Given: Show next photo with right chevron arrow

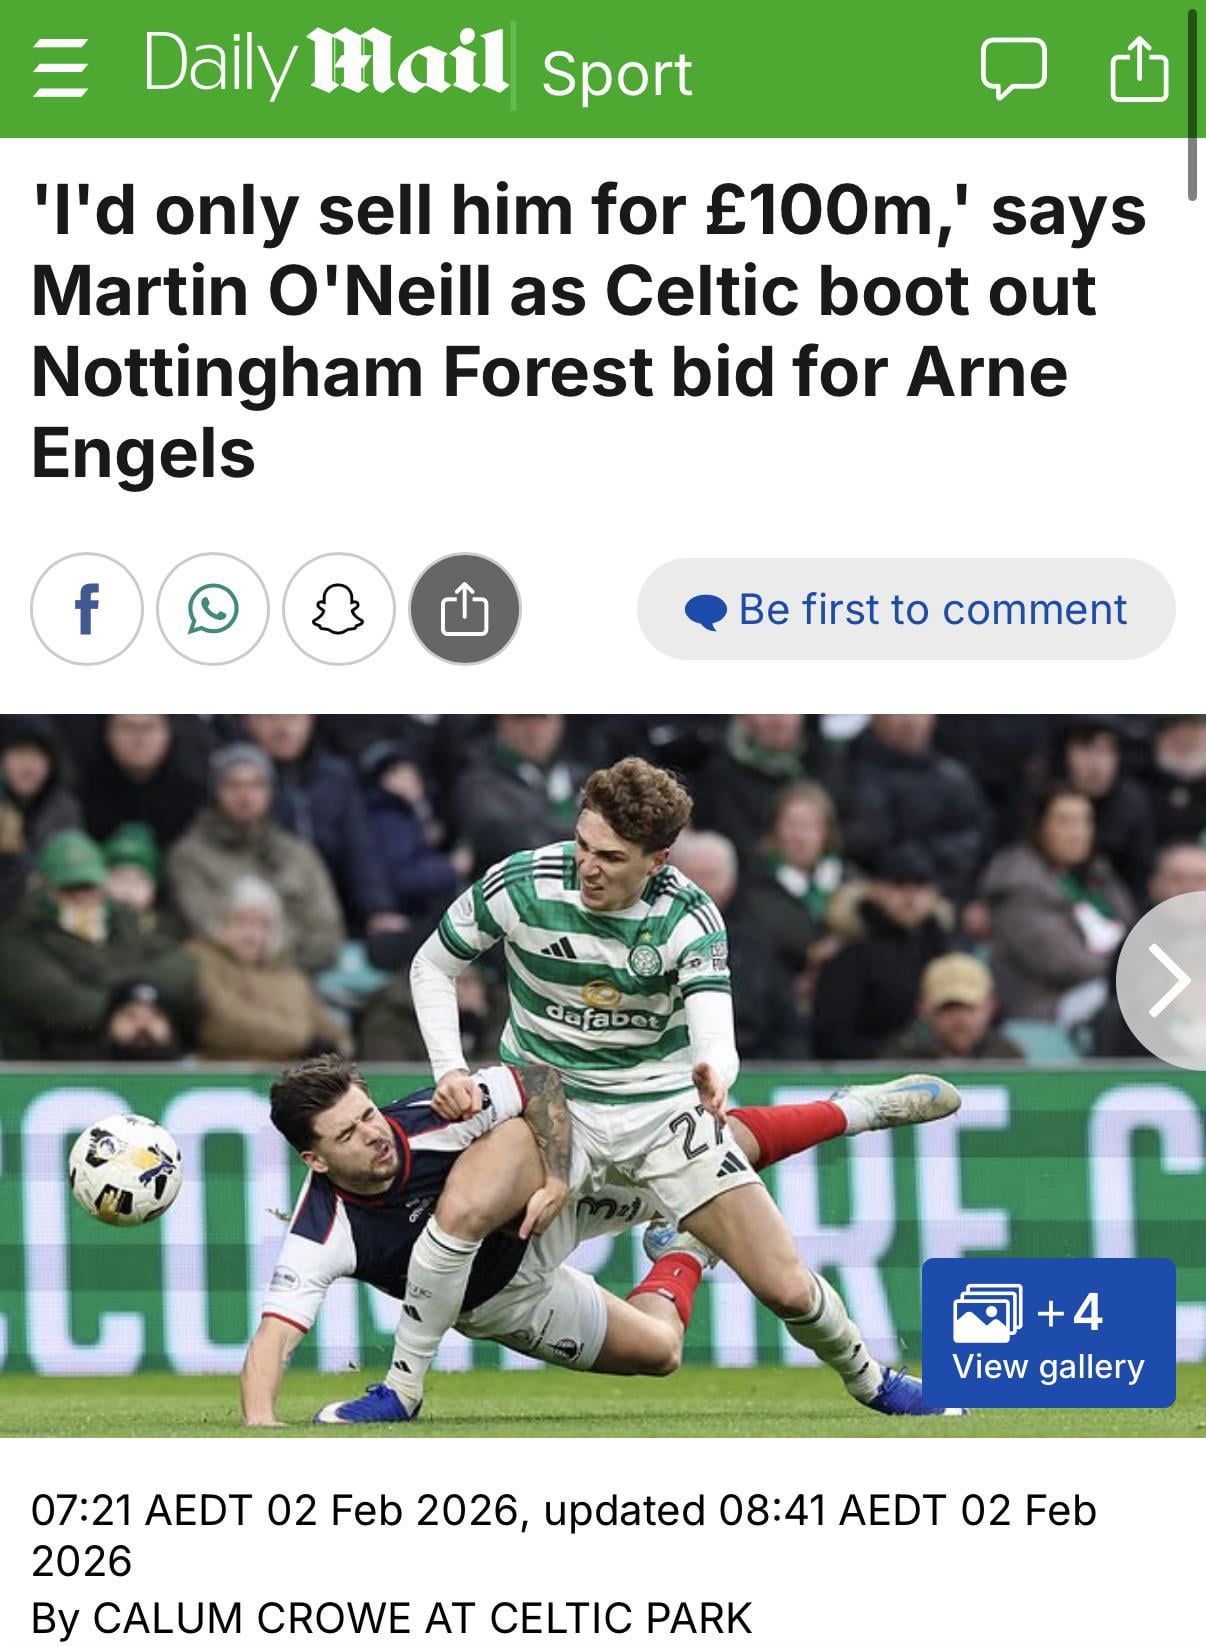Looking at the screenshot, I should click(x=1165, y=981).
